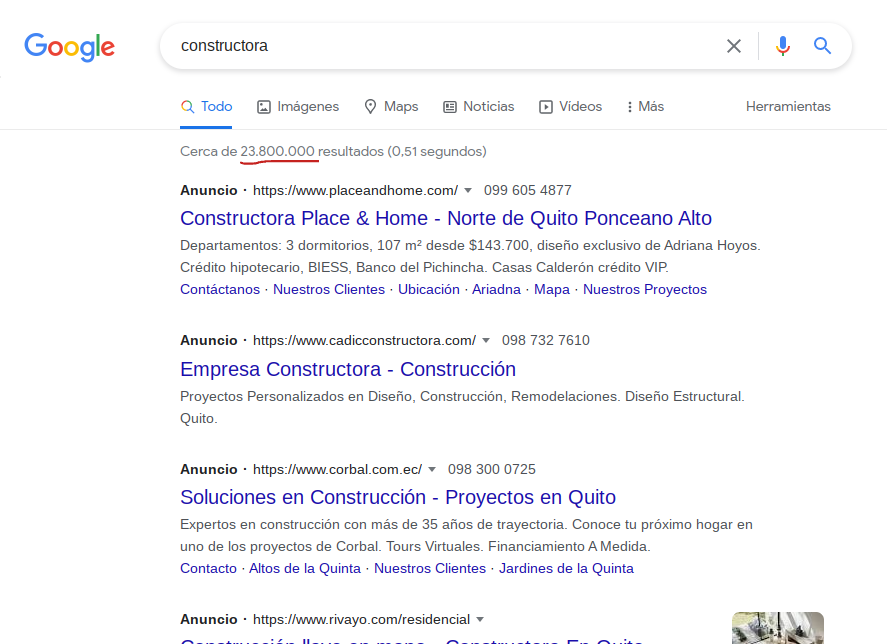Open the Noticias tab
This screenshot has width=887, height=644.
(479, 106)
